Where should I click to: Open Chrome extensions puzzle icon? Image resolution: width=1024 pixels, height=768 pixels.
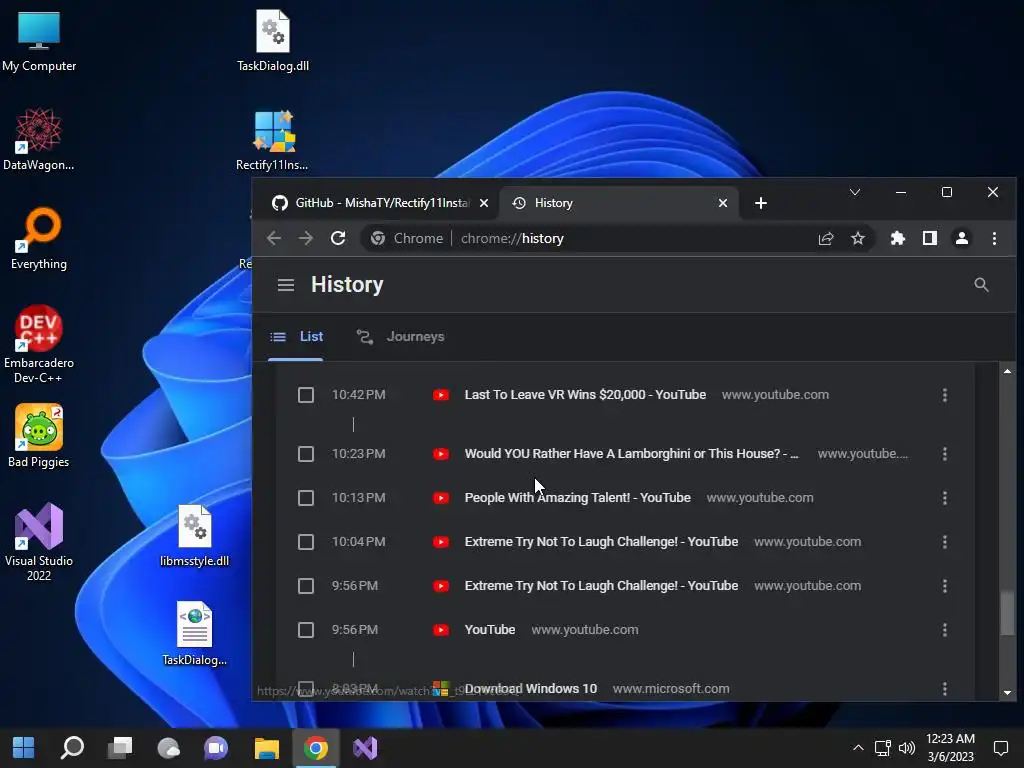point(898,238)
